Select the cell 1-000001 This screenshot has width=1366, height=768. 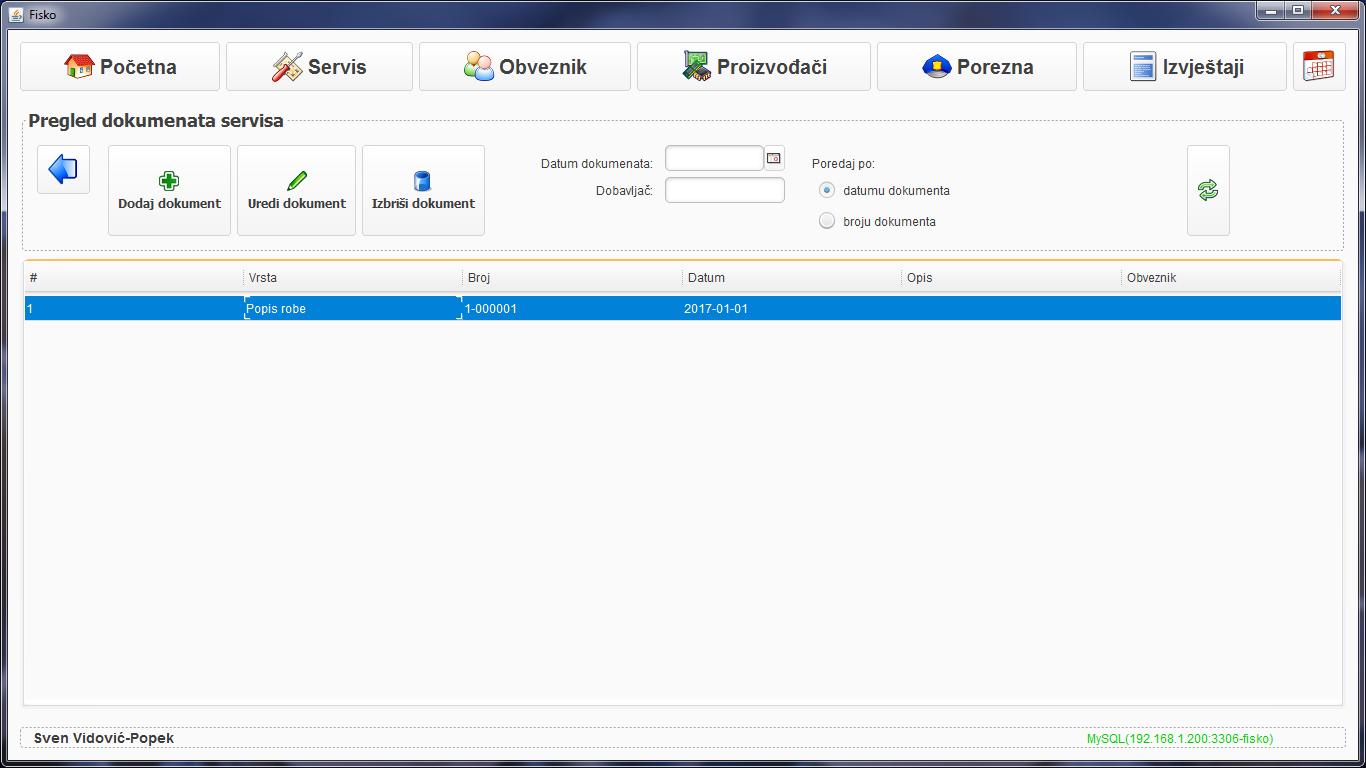coord(573,309)
